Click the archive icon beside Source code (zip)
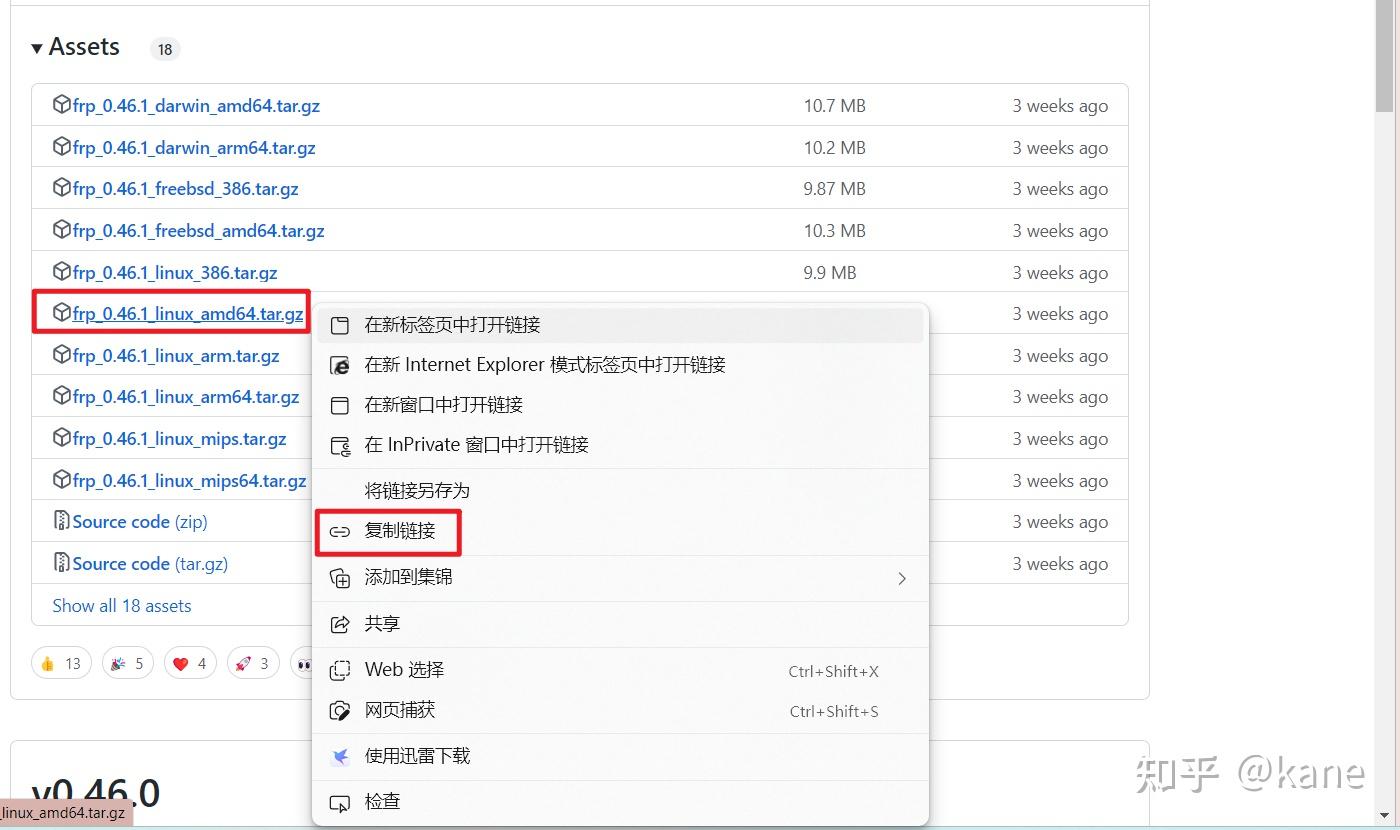The height and width of the screenshot is (830, 1400). coord(60,521)
